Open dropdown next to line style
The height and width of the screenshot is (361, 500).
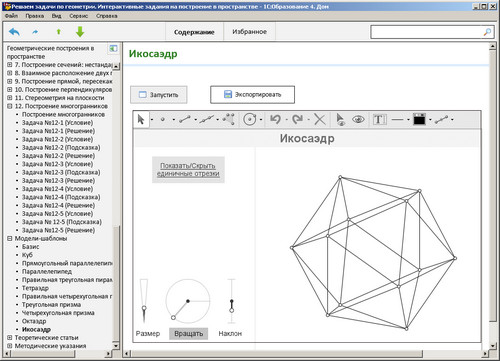(x=408, y=119)
